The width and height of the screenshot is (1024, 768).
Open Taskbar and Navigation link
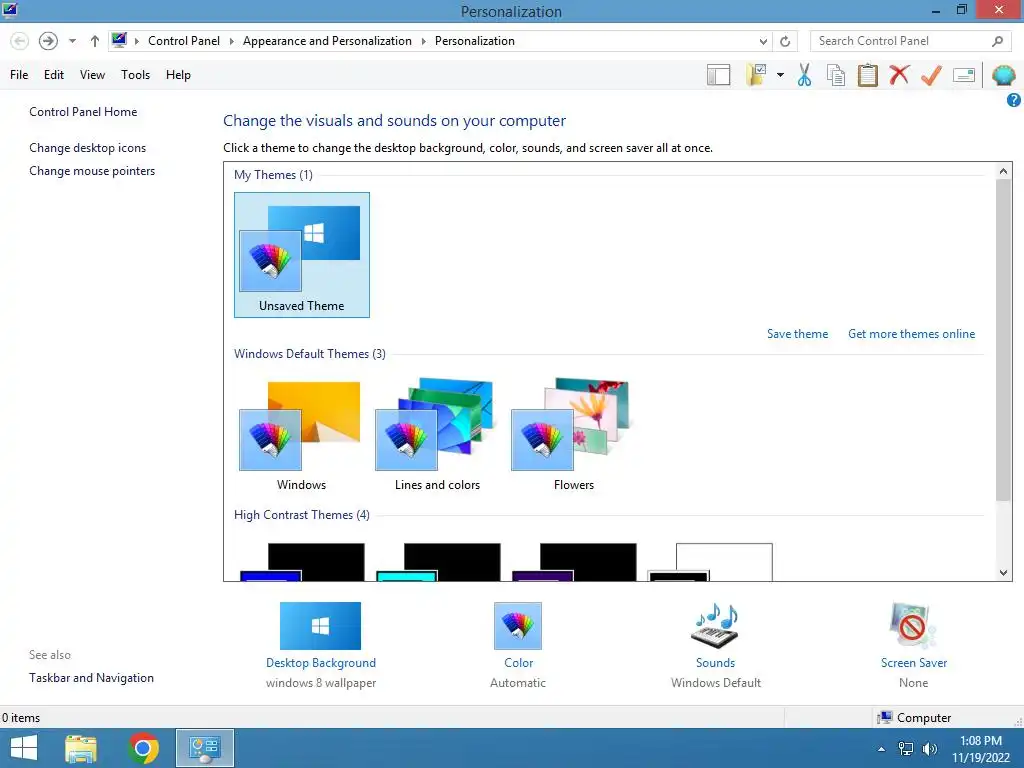[x=91, y=678]
